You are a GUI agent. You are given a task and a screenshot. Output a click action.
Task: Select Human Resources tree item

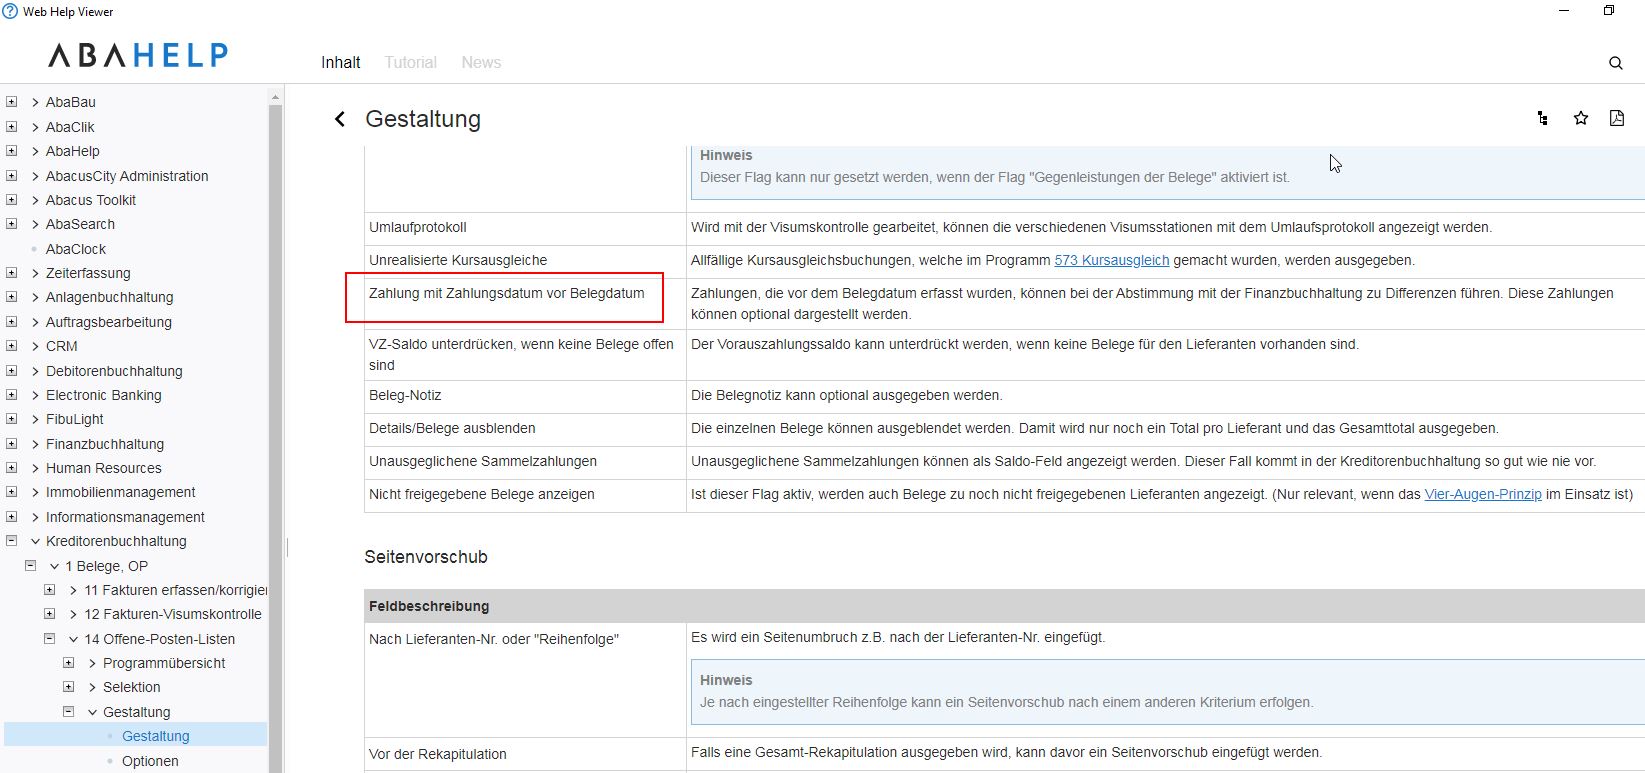103,468
